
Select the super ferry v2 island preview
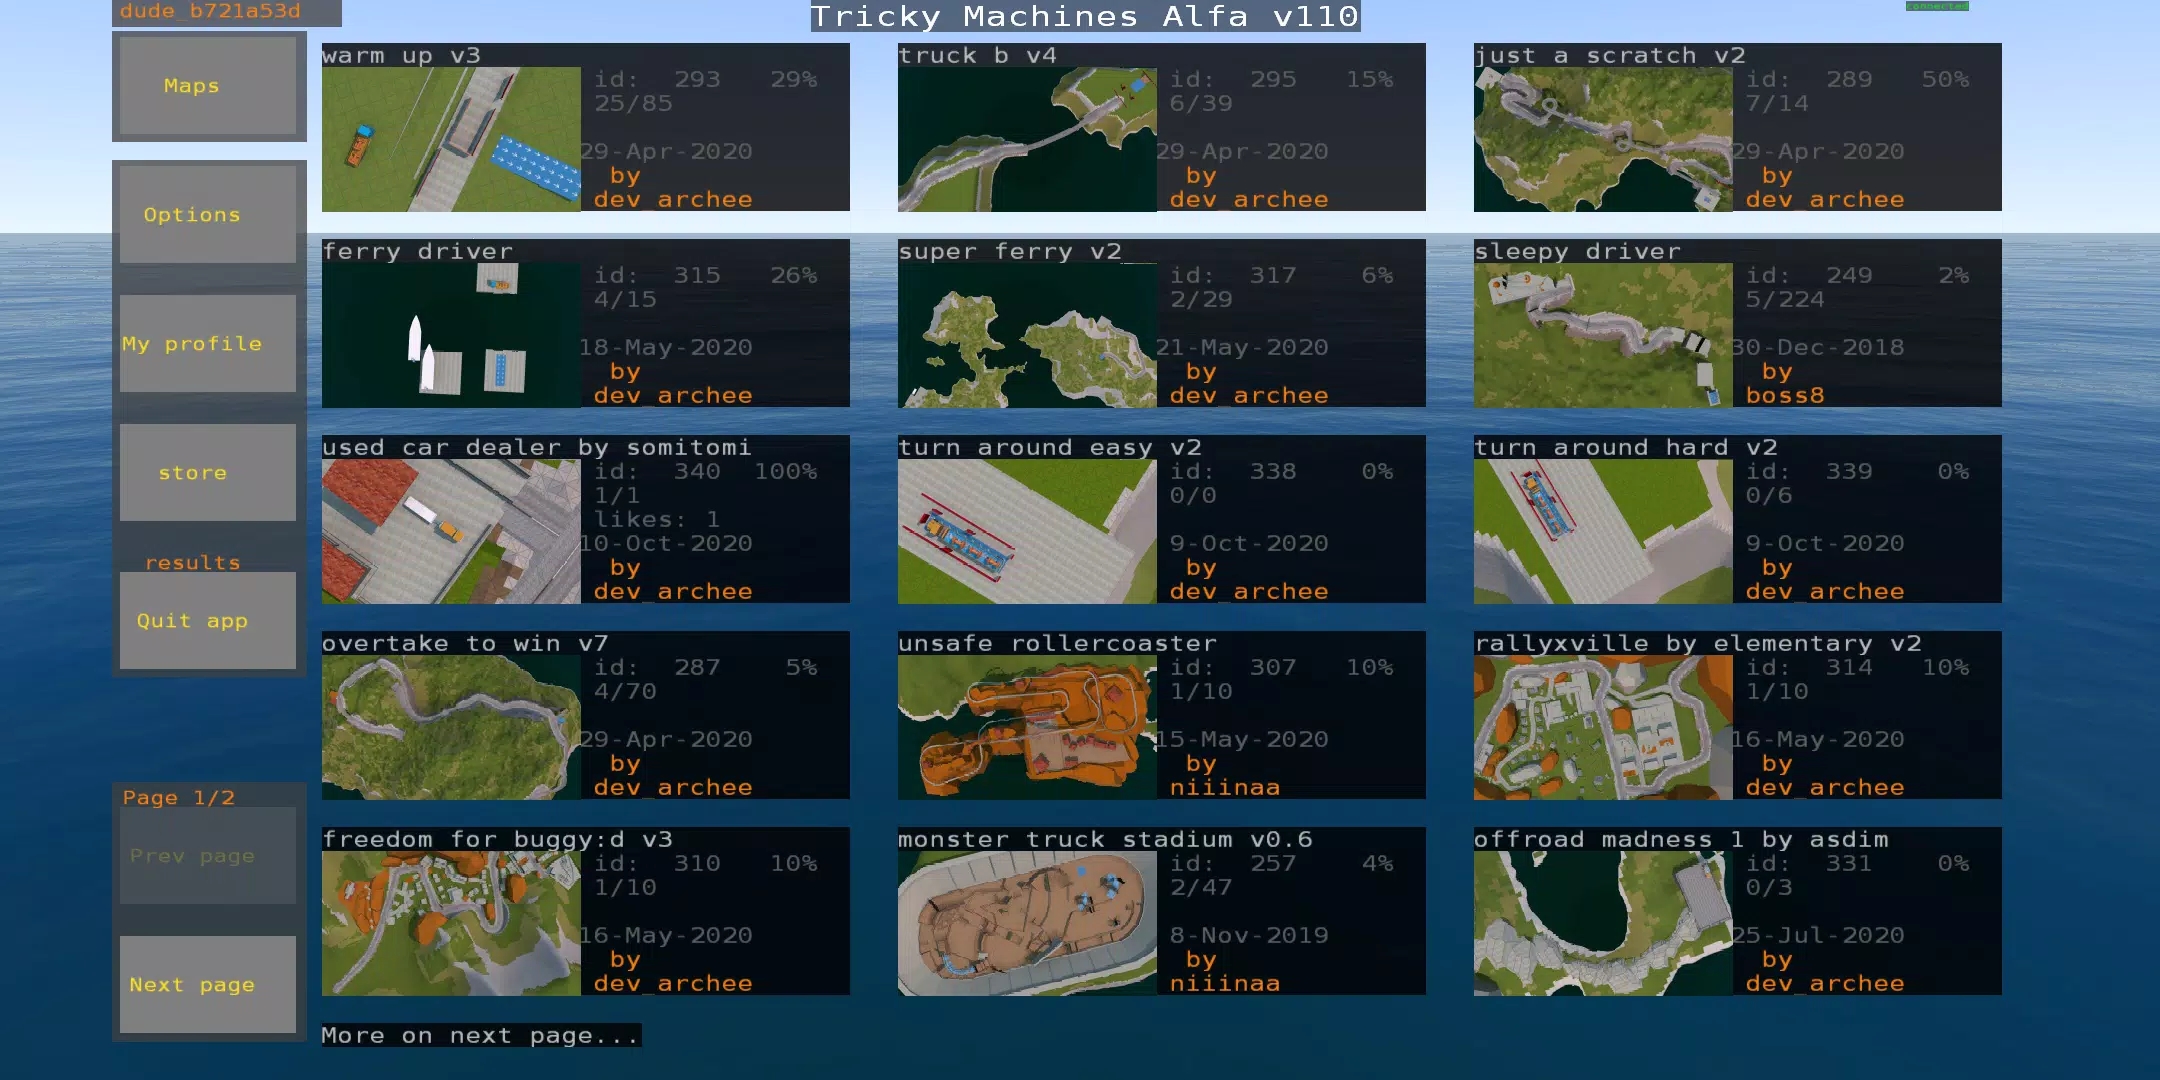[1027, 335]
